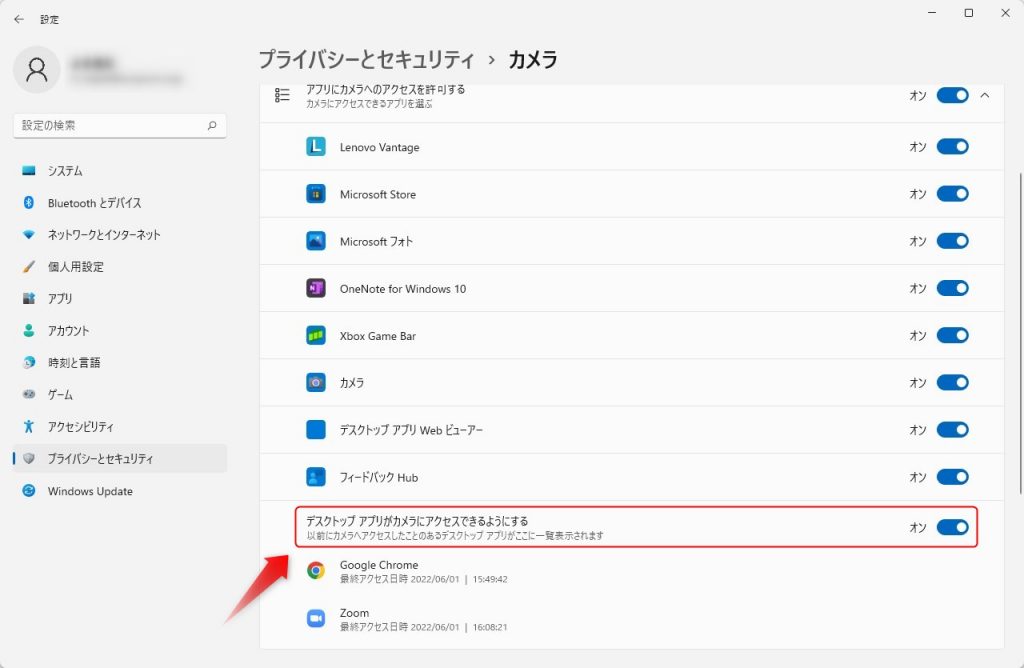
Task: Click the search magnifier icon
Action: (x=212, y=125)
